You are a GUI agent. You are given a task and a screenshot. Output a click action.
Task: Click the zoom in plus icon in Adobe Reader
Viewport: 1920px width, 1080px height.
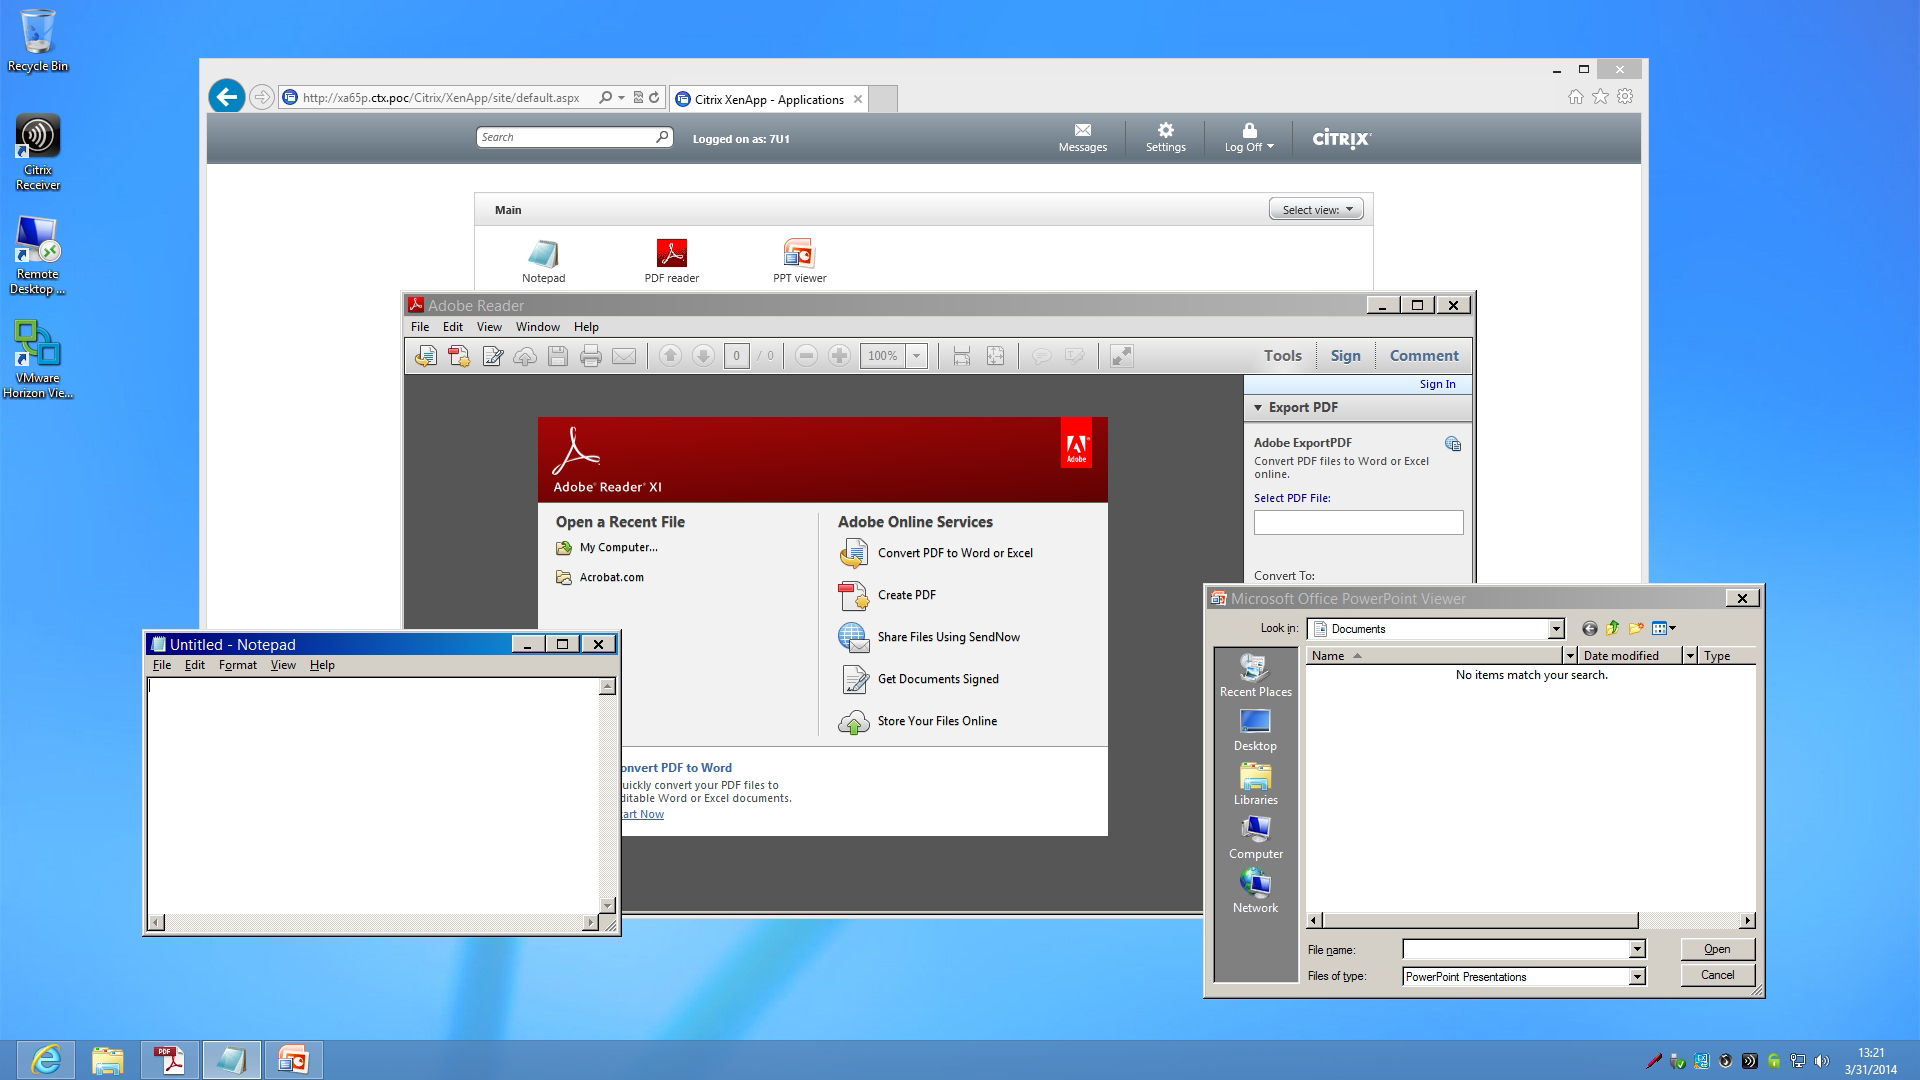(840, 356)
